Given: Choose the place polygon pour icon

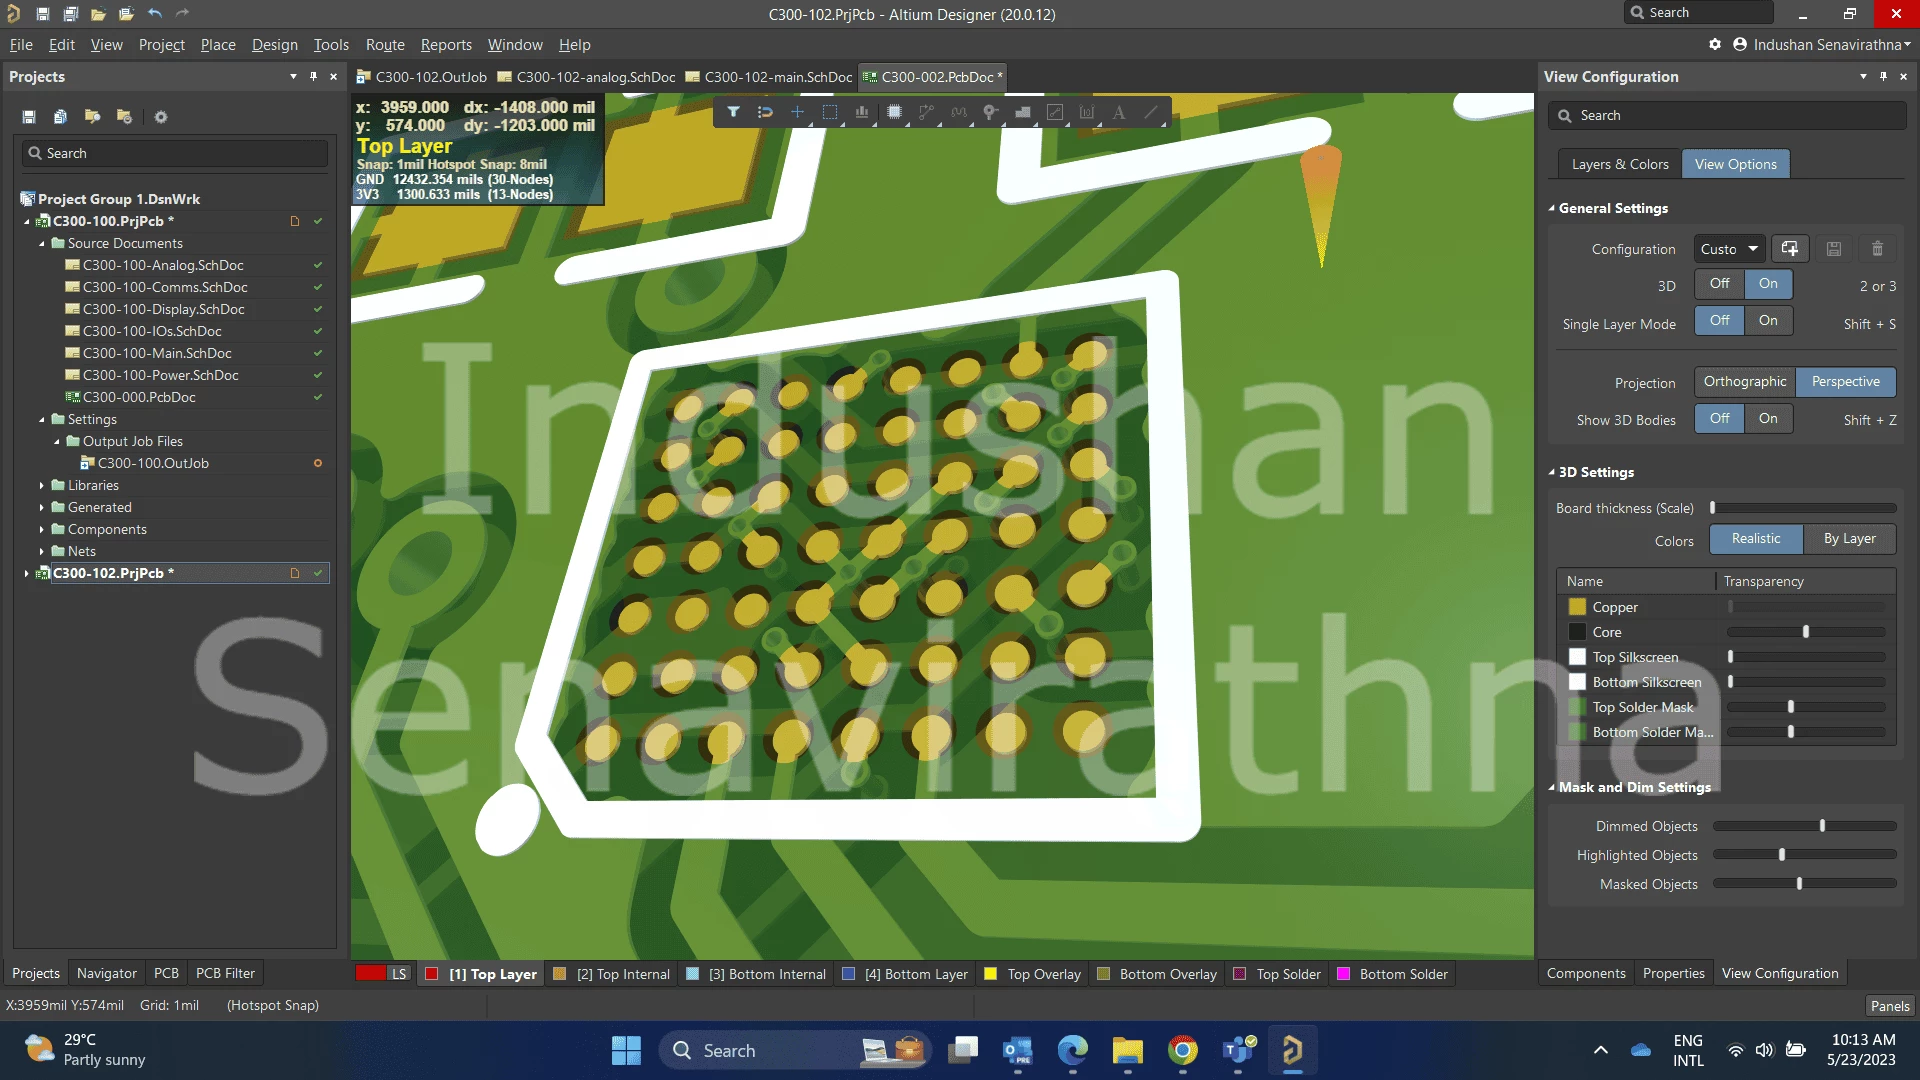Looking at the screenshot, I should [1023, 112].
